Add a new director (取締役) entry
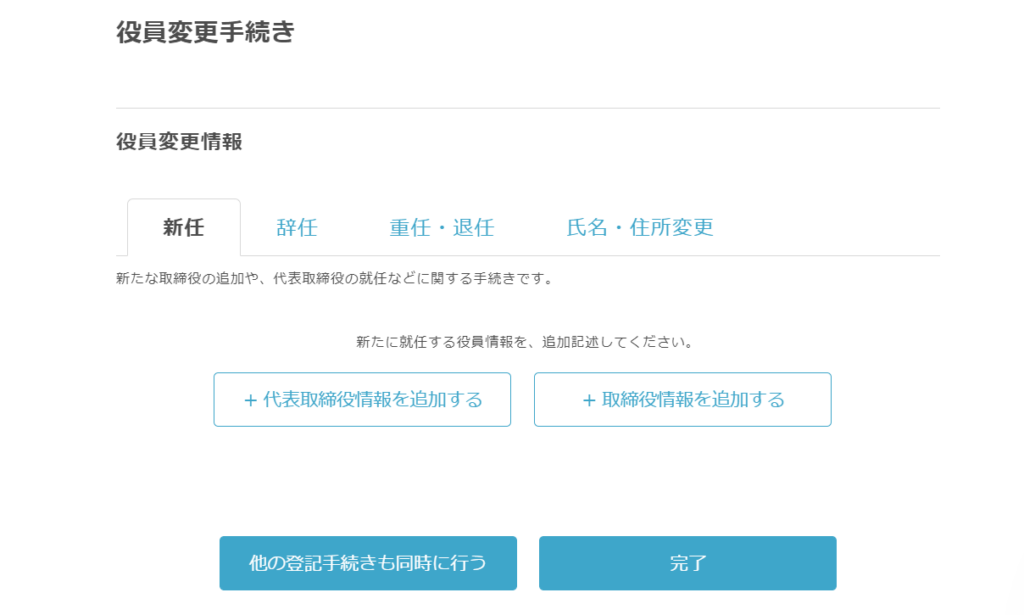 (x=682, y=400)
